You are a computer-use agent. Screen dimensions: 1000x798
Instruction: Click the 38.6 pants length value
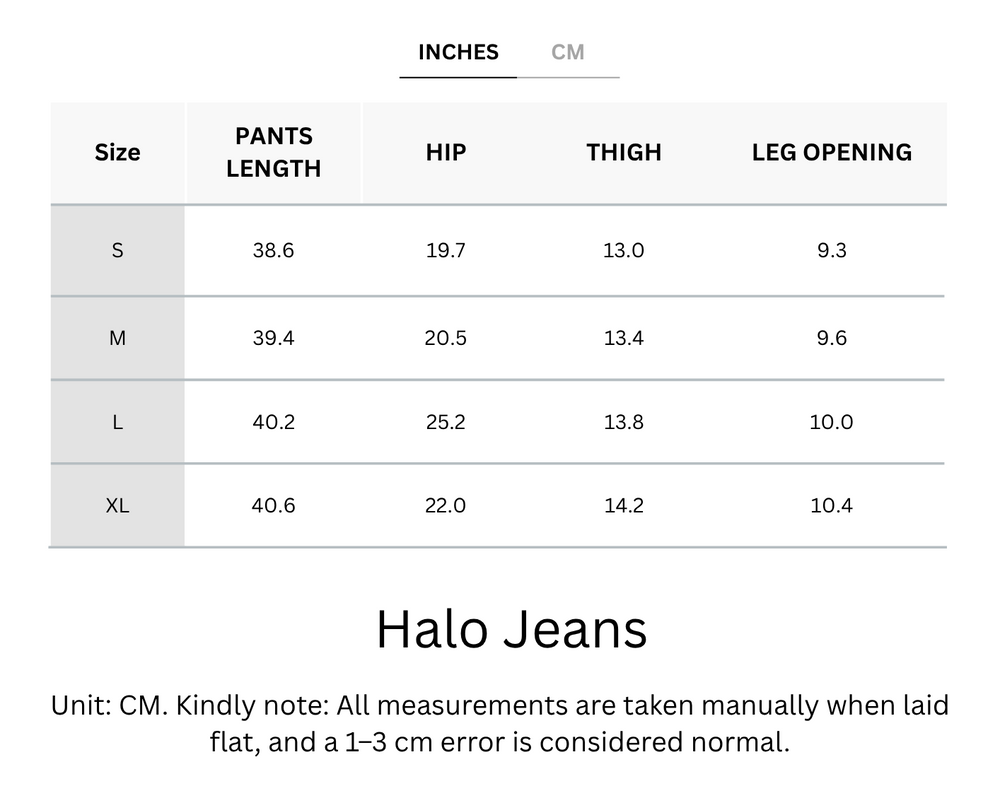tap(273, 251)
